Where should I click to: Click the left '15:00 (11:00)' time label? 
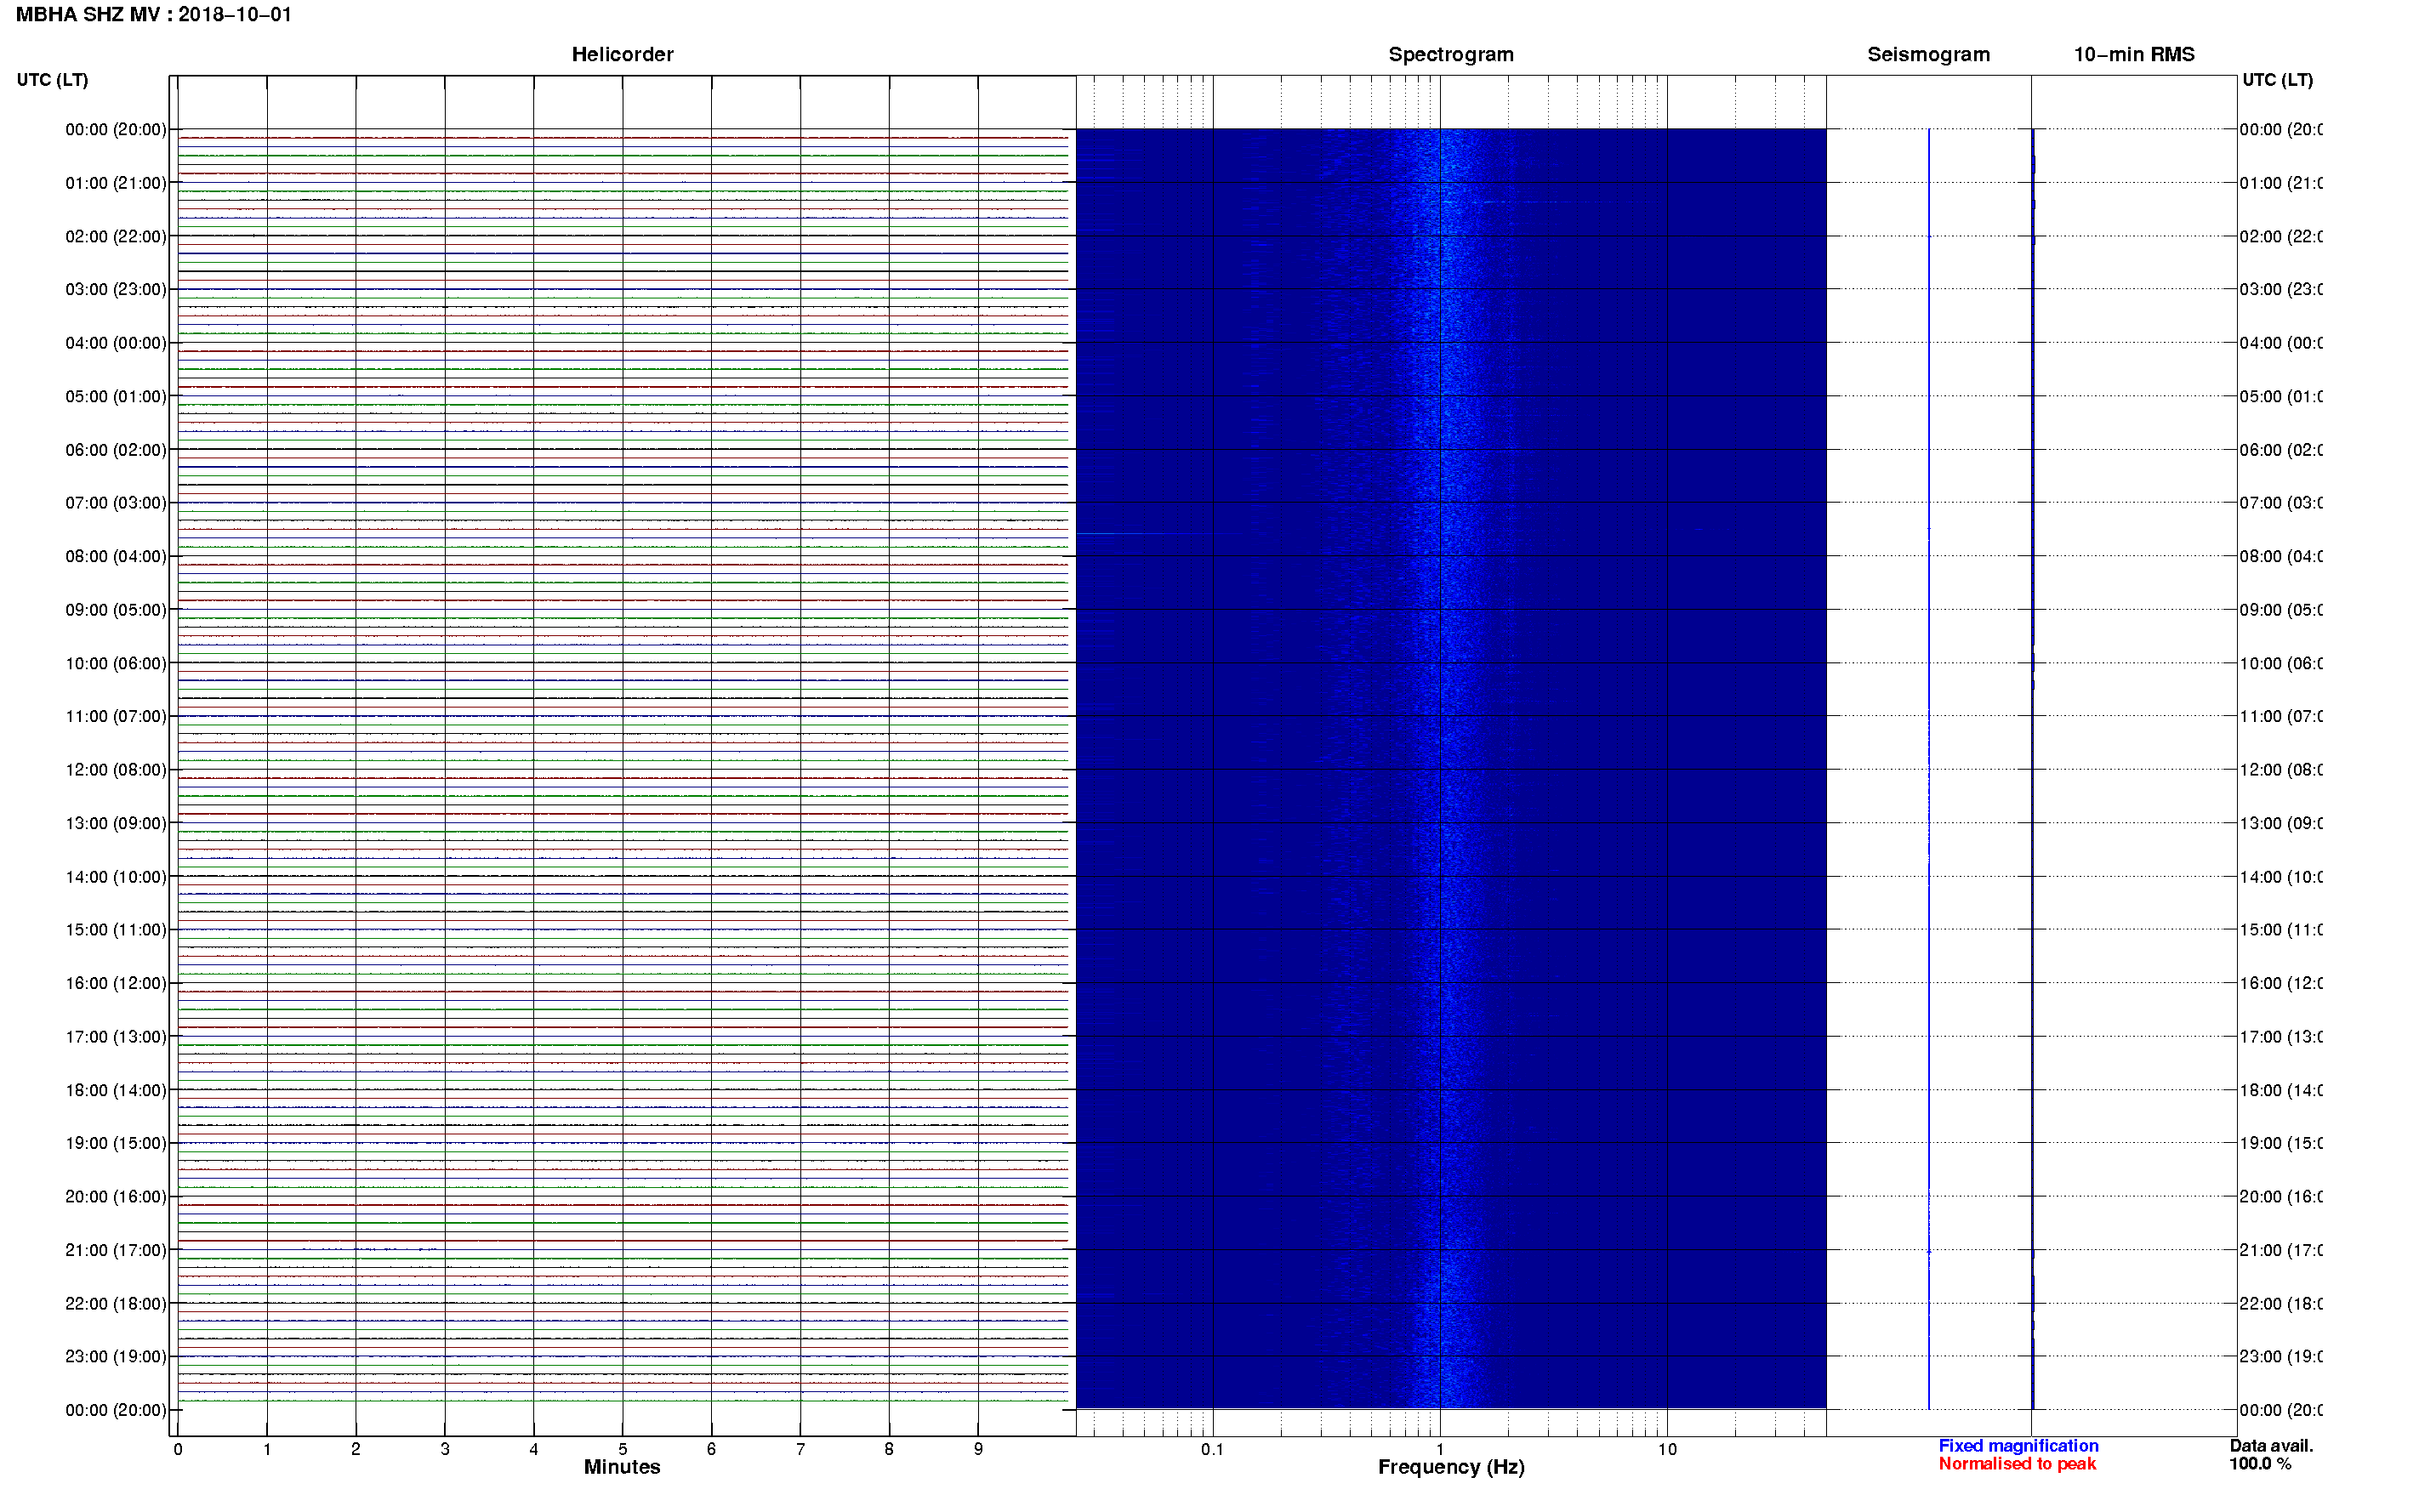[116, 930]
